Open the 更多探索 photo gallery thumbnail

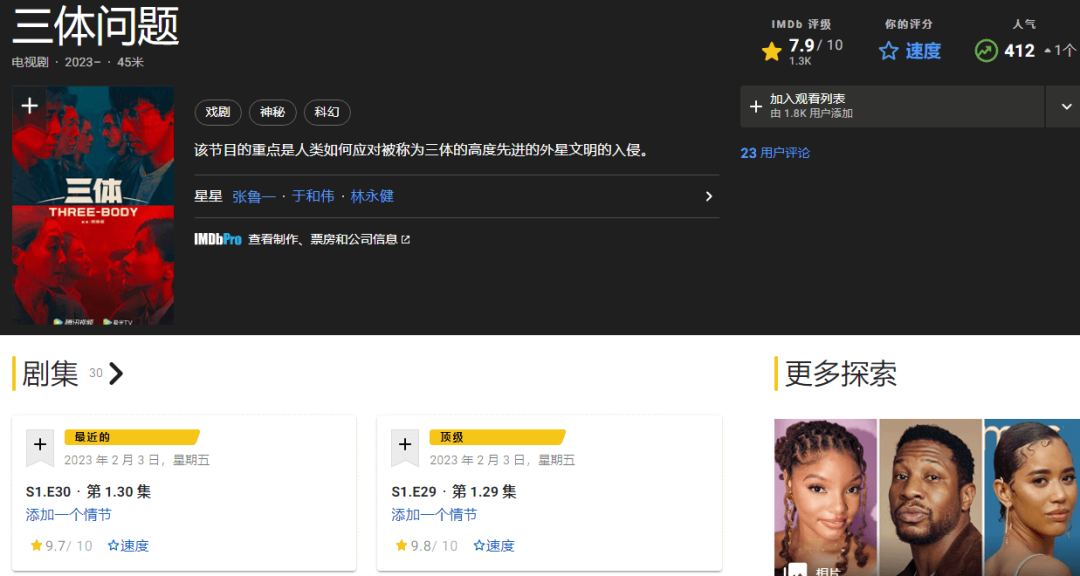[927, 497]
